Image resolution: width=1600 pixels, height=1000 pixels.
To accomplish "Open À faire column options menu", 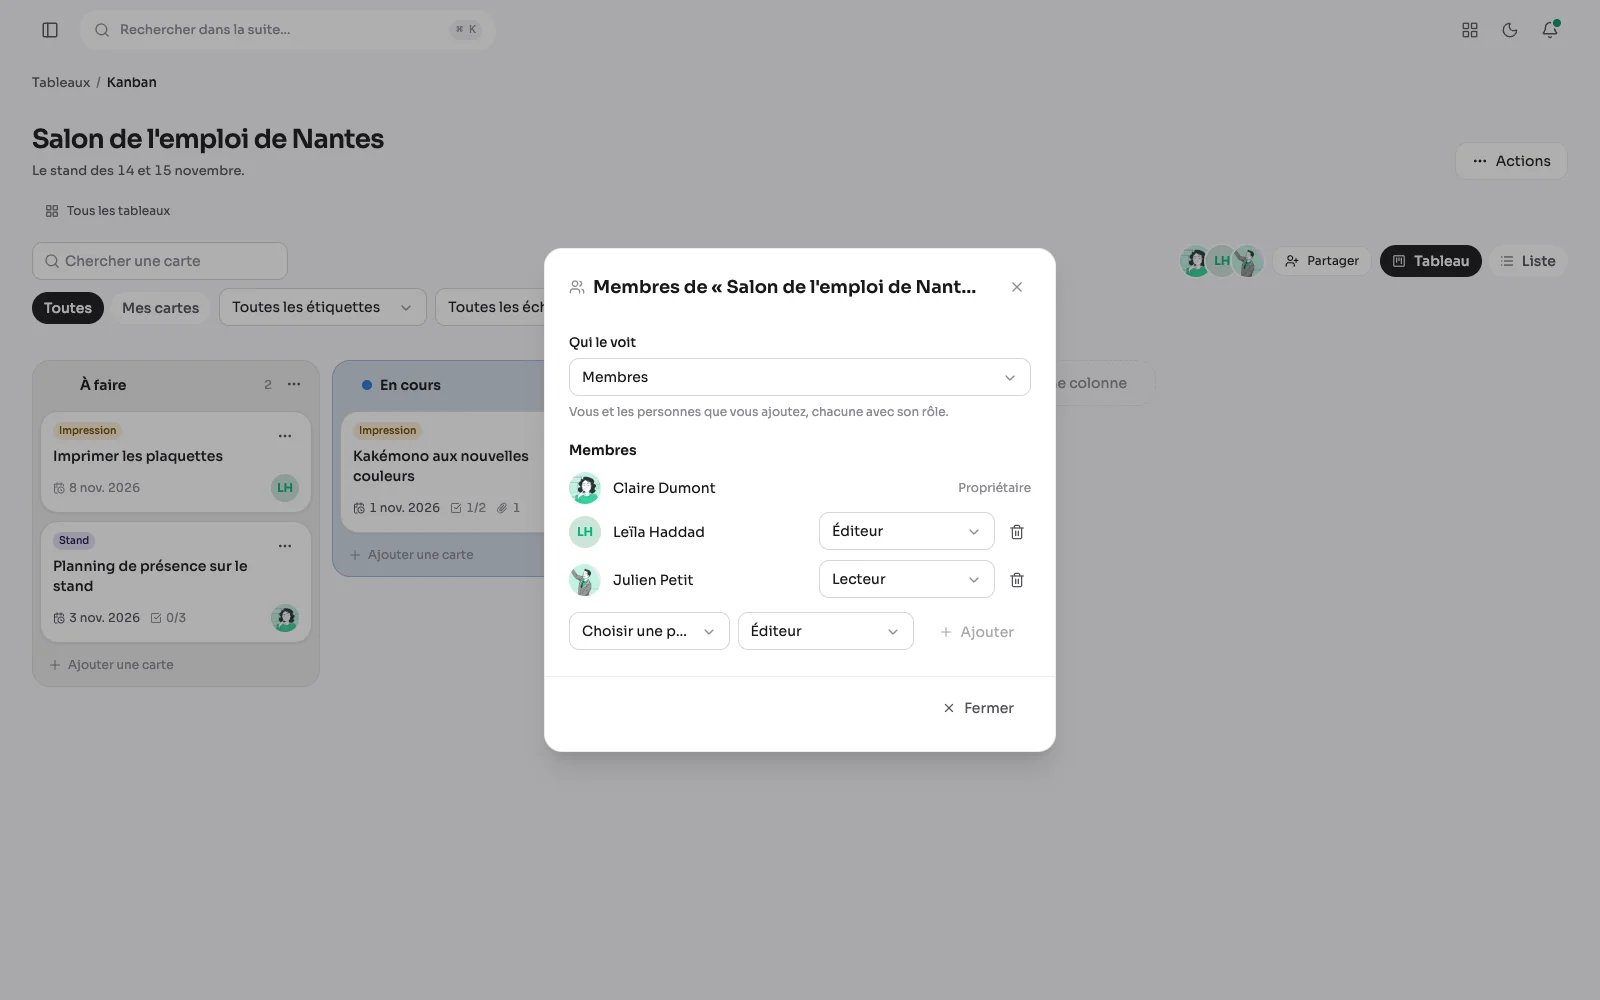I will pyautogui.click(x=294, y=384).
